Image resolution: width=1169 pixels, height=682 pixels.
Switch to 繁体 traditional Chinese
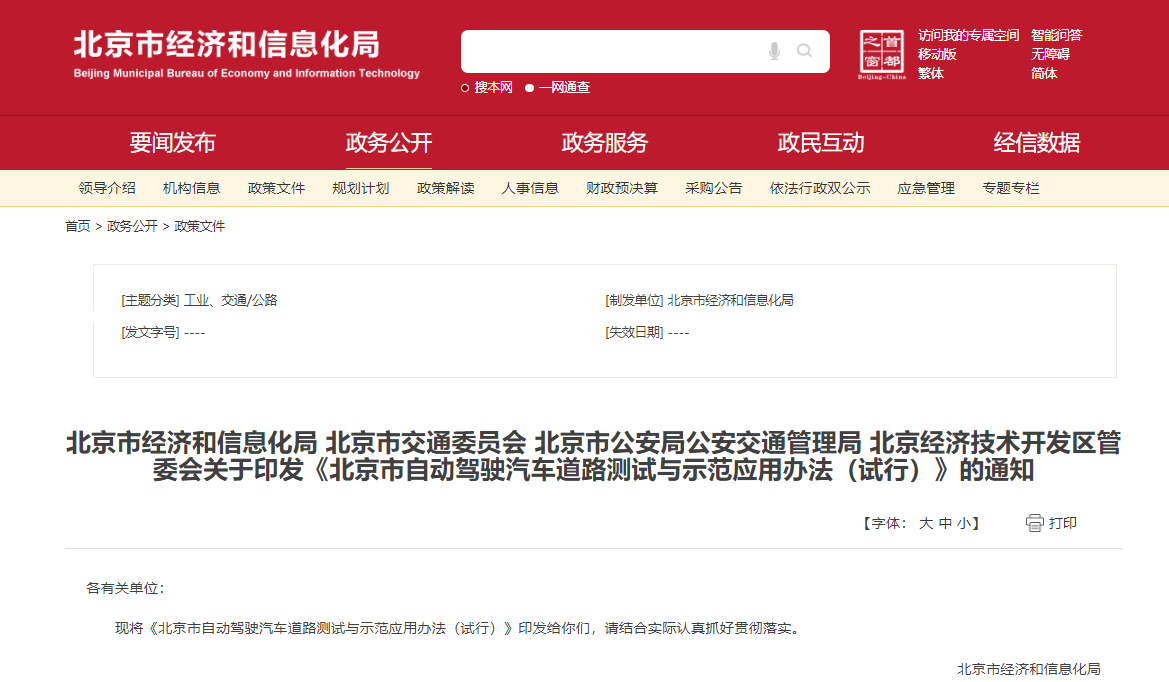[931, 73]
